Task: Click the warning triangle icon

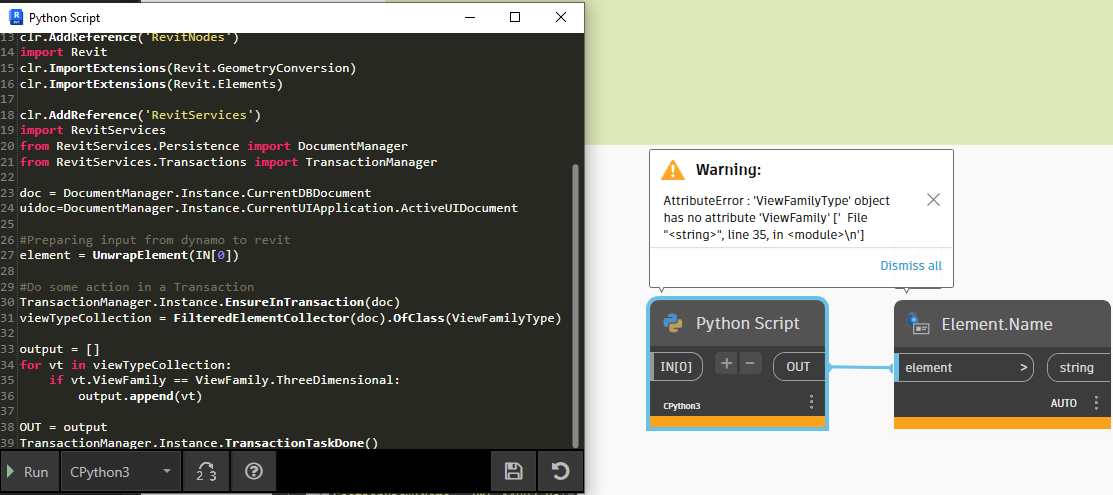Action: point(672,170)
